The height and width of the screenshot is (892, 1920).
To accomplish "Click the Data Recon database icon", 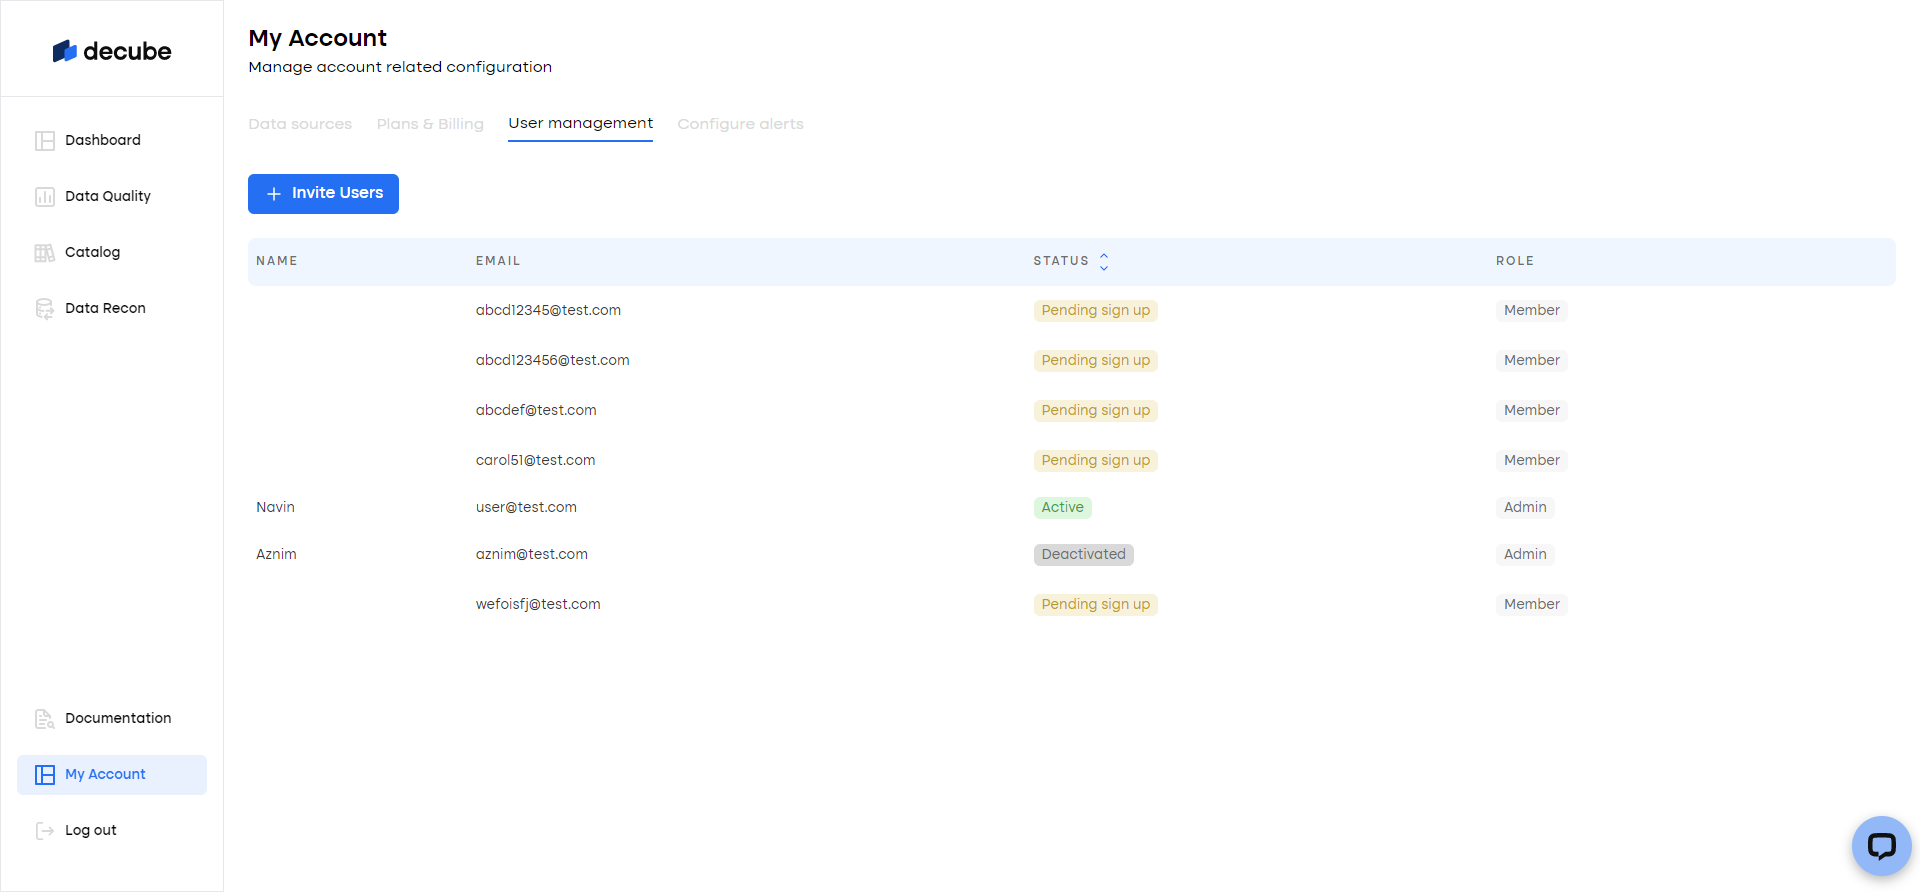I will (45, 309).
